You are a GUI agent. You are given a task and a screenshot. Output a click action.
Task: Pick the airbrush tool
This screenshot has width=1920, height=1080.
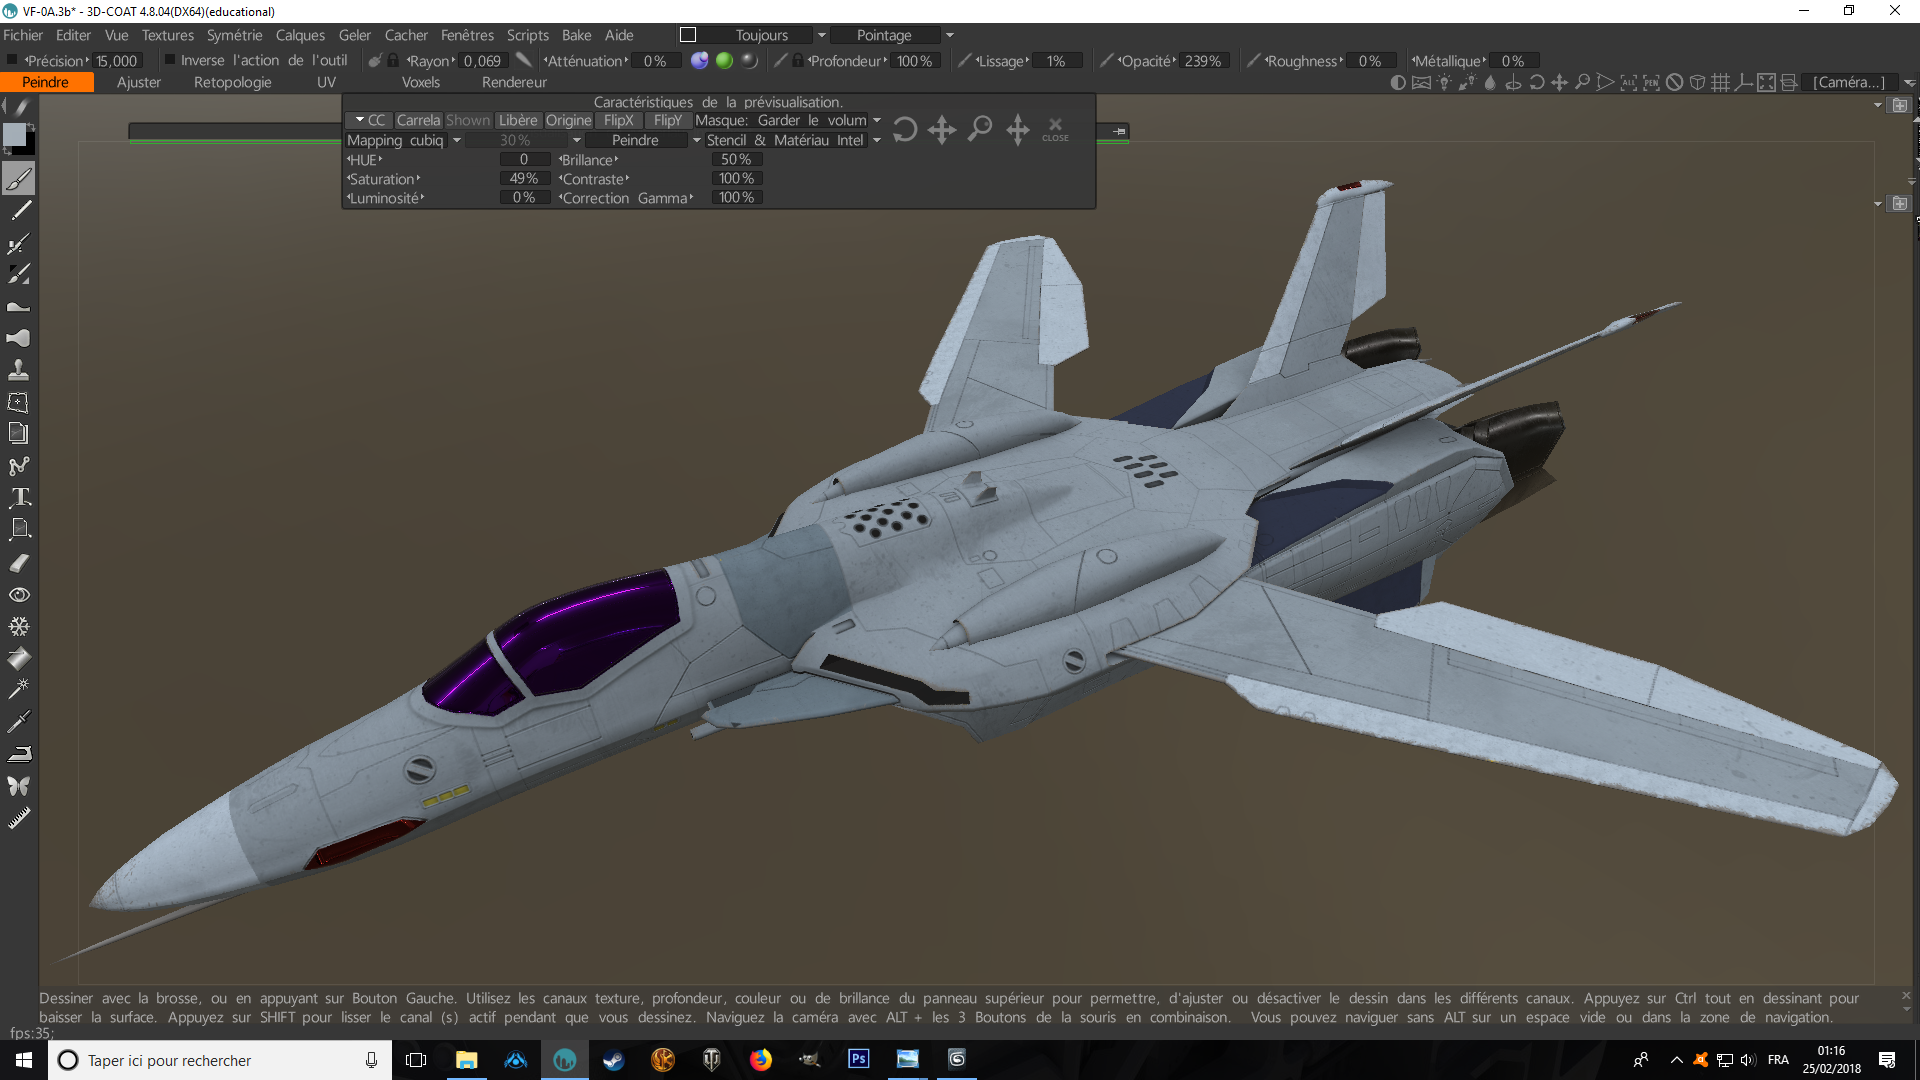pos(19,243)
